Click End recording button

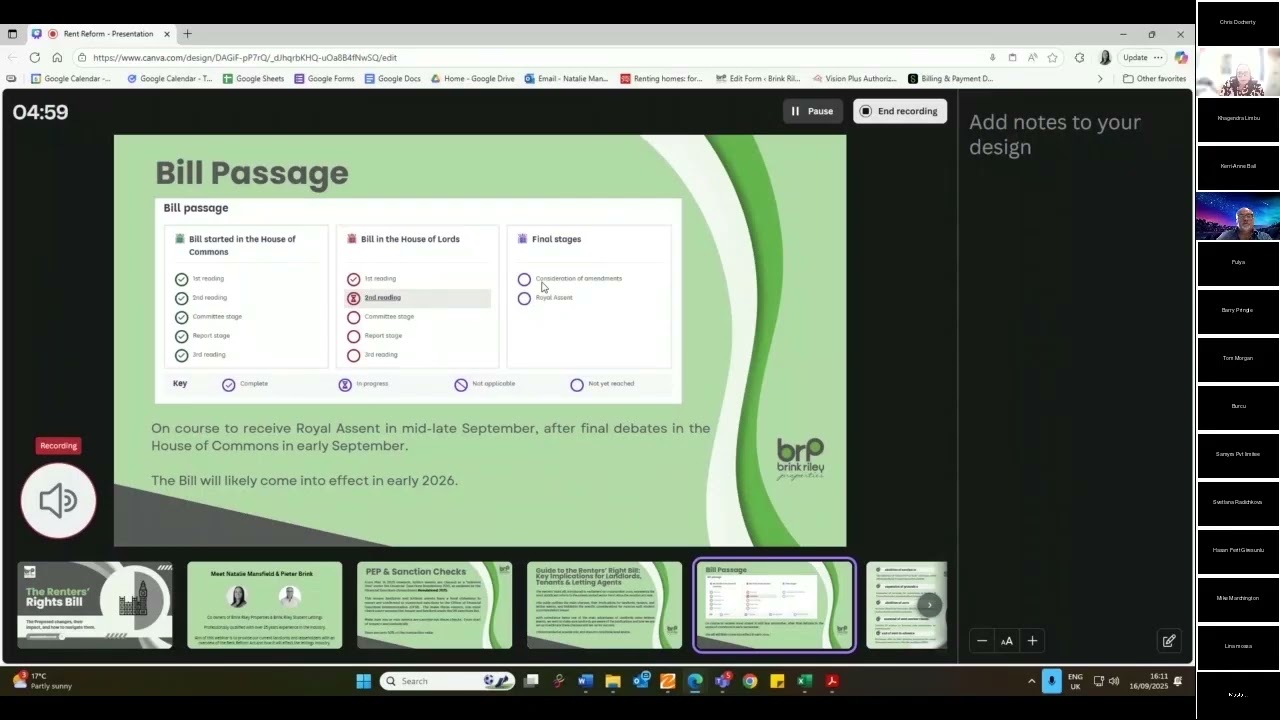pos(900,111)
